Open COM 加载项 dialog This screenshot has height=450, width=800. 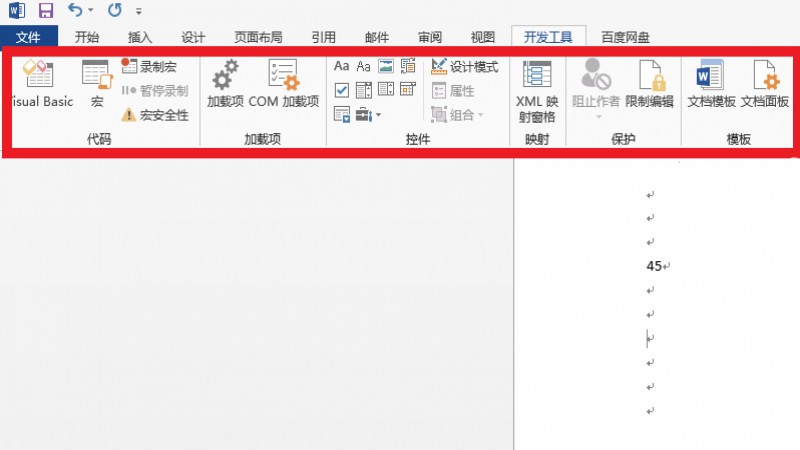[x=284, y=84]
